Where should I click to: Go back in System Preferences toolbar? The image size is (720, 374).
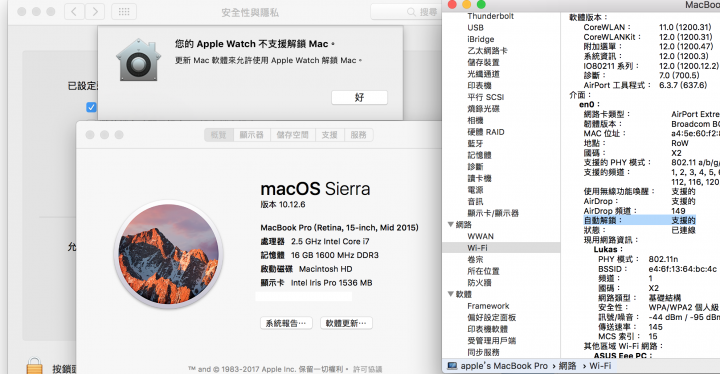(74, 11)
